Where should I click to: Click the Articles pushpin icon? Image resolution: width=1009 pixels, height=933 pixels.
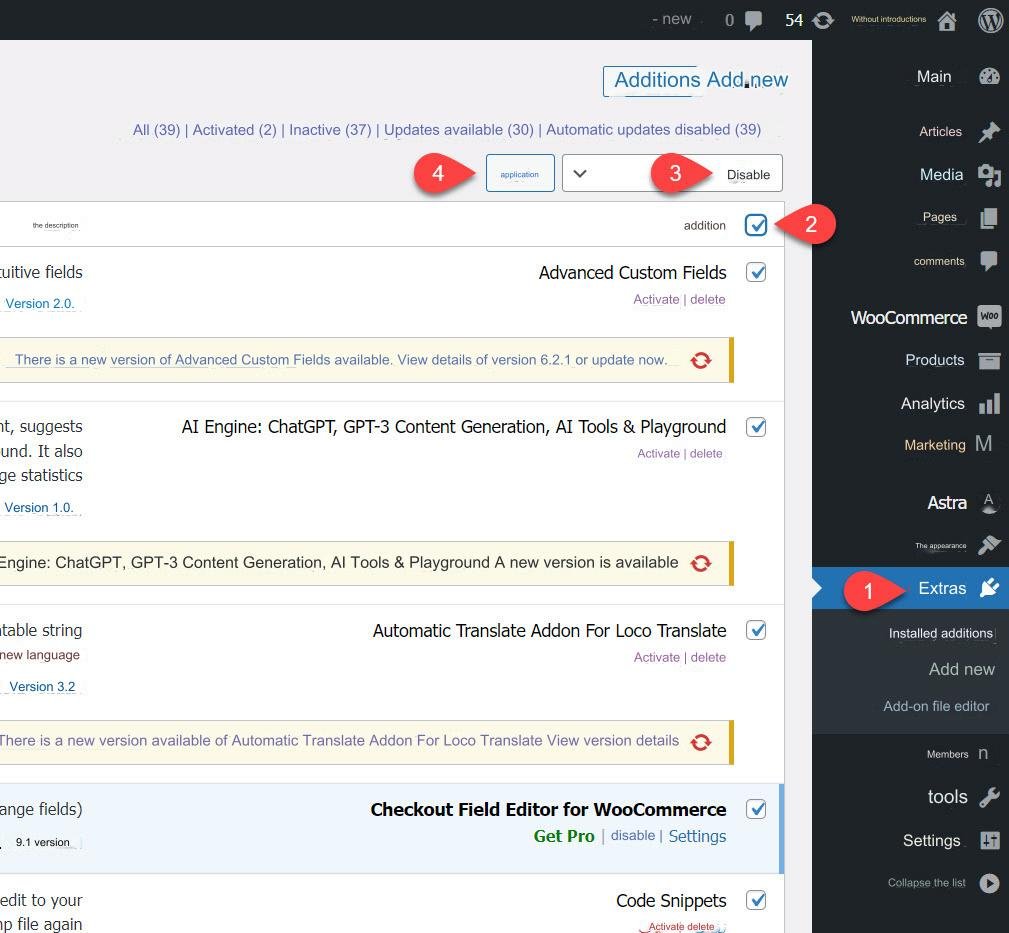pyautogui.click(x=989, y=131)
